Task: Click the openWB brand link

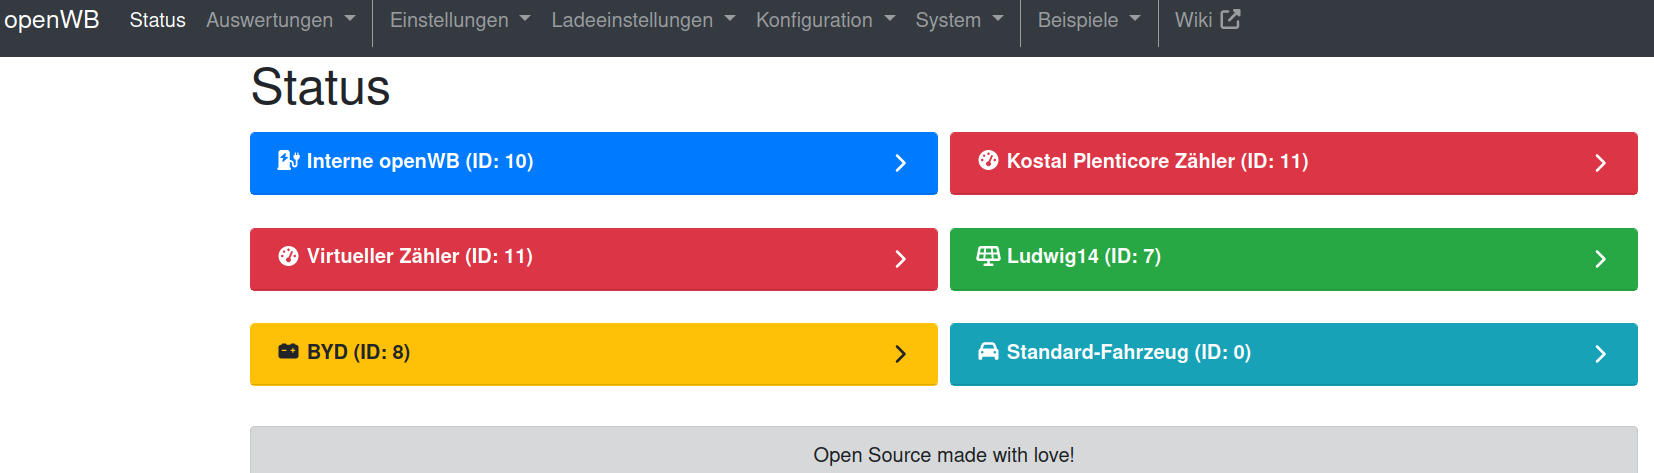Action: (52, 20)
